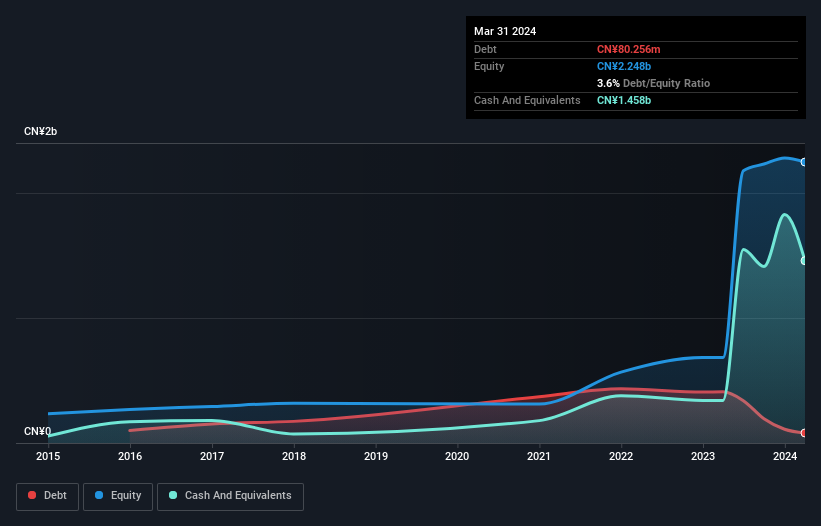
Task: Click the tooltip Debt row label
Action: pos(485,49)
